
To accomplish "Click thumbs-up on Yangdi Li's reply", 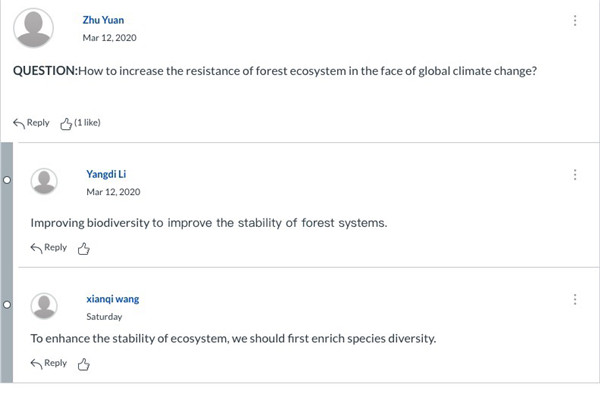I will pos(83,249).
